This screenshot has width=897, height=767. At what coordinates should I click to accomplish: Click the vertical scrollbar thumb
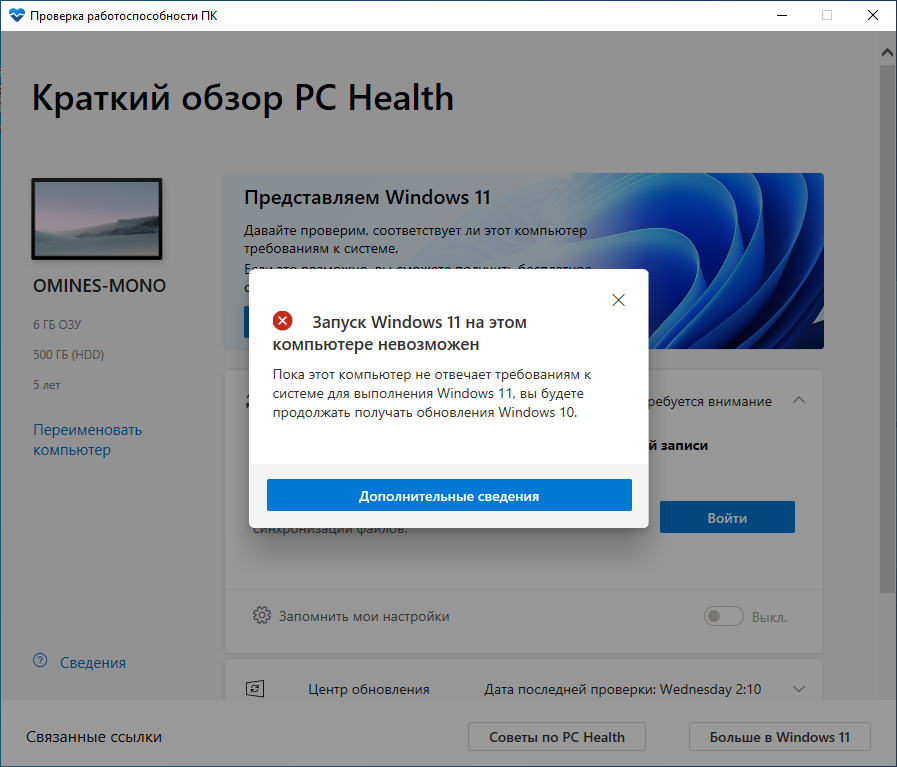point(887,329)
